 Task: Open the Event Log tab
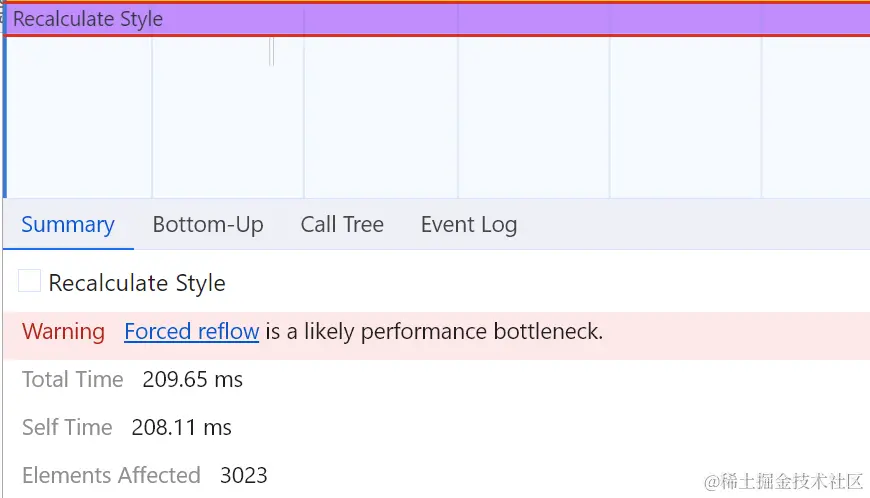click(469, 225)
